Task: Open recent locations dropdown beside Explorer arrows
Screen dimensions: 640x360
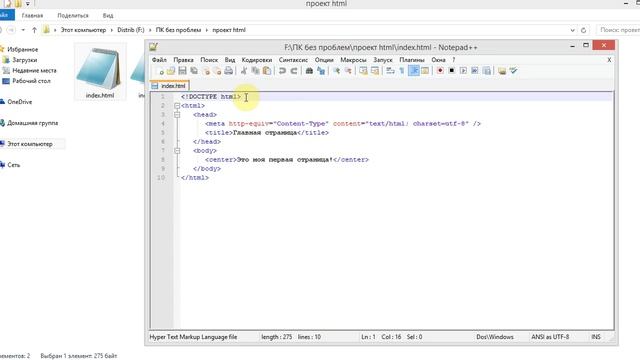Action: (x=23, y=30)
